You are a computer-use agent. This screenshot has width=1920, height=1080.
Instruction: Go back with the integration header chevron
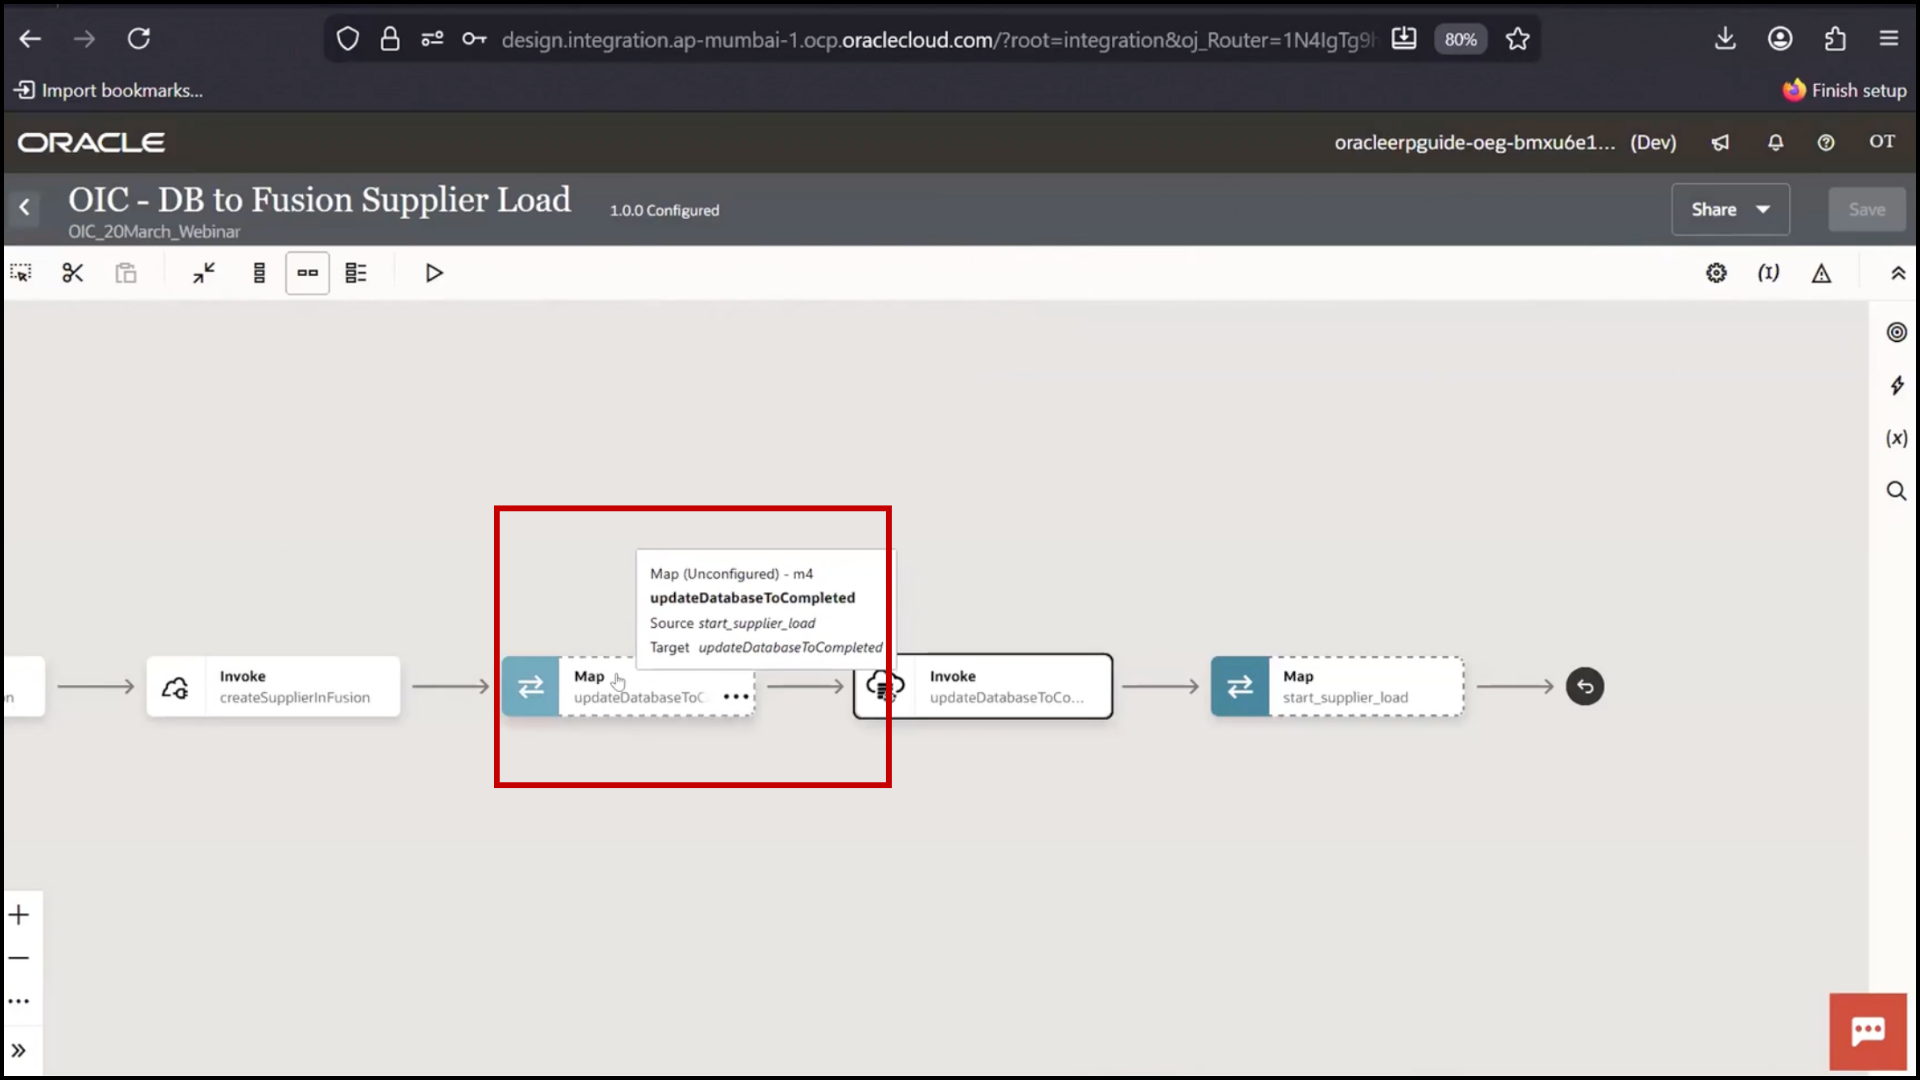[x=25, y=208]
